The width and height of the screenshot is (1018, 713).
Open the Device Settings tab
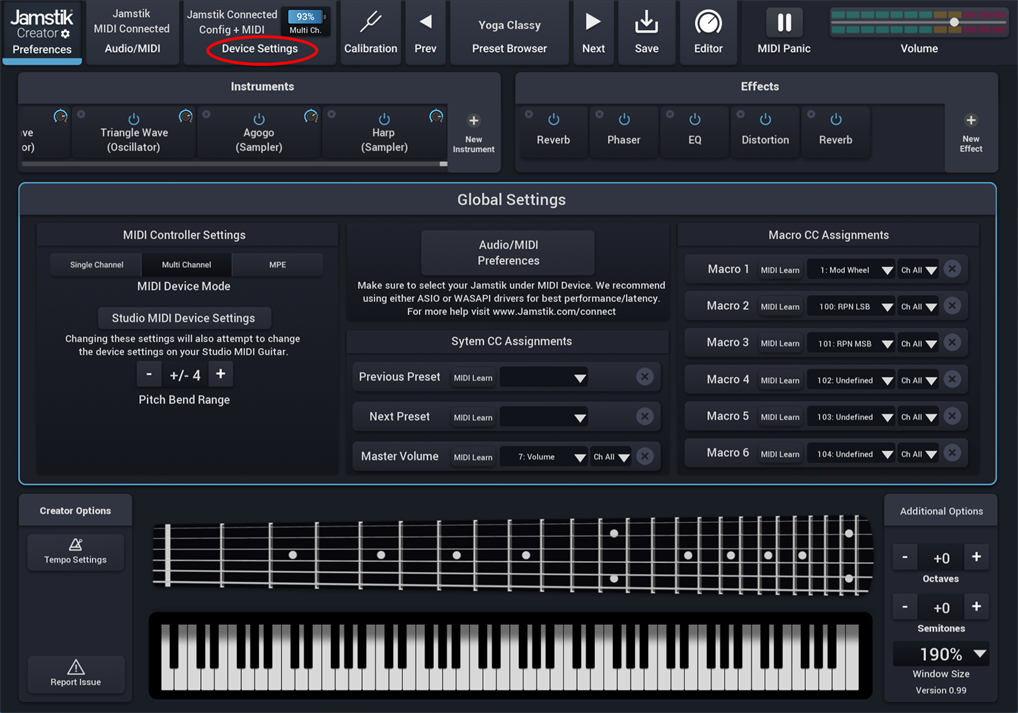pyautogui.click(x=259, y=48)
